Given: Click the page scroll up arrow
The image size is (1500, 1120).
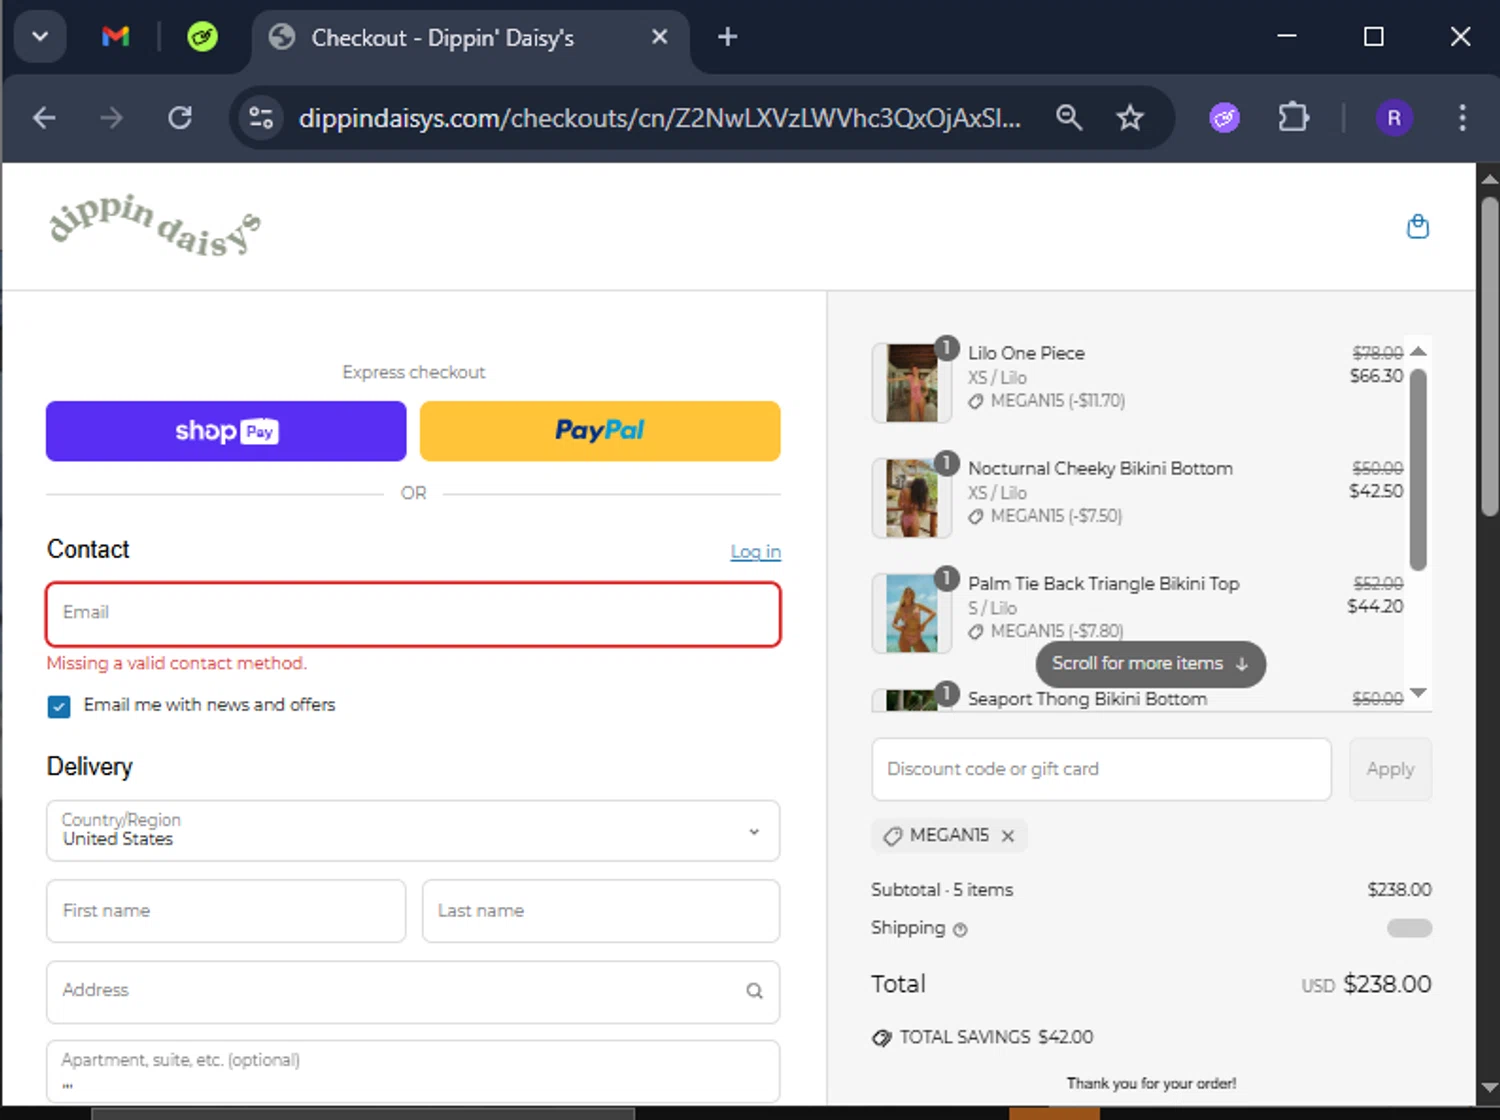Looking at the screenshot, I should (x=1490, y=178).
